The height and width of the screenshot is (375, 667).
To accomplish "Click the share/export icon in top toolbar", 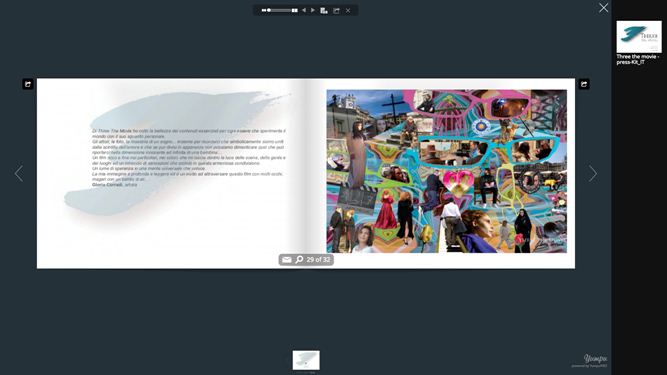I will (x=336, y=10).
